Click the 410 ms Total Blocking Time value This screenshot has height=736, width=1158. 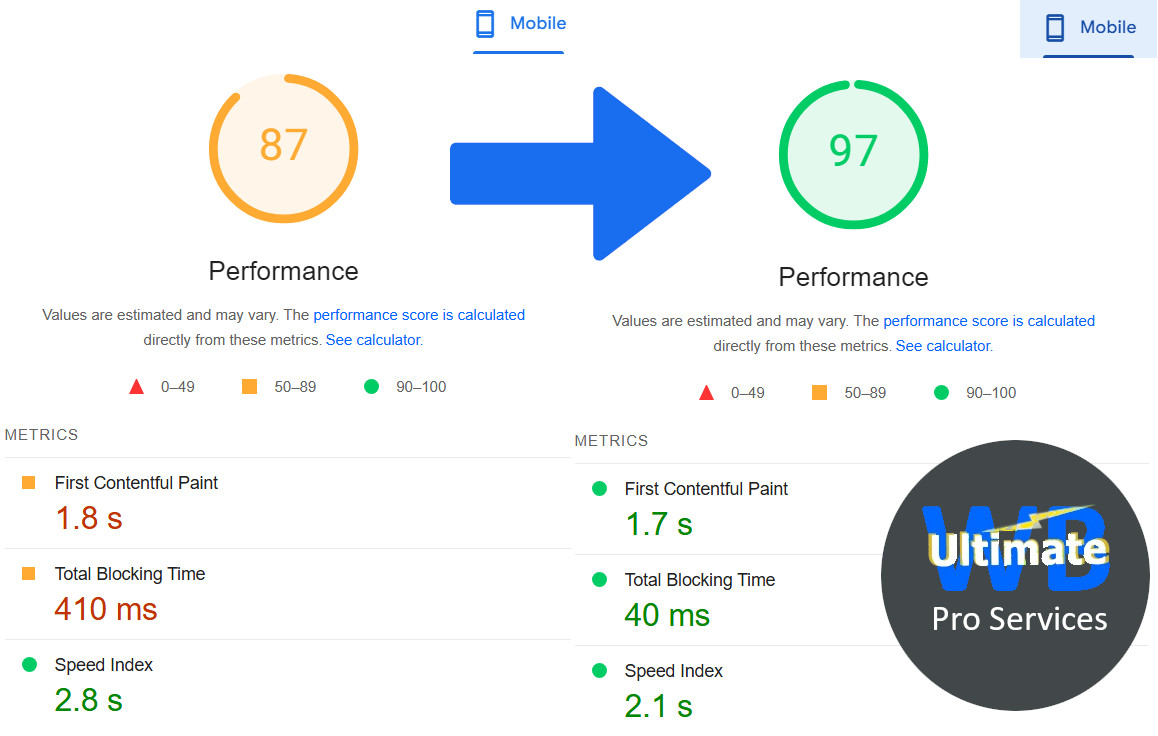(106, 609)
